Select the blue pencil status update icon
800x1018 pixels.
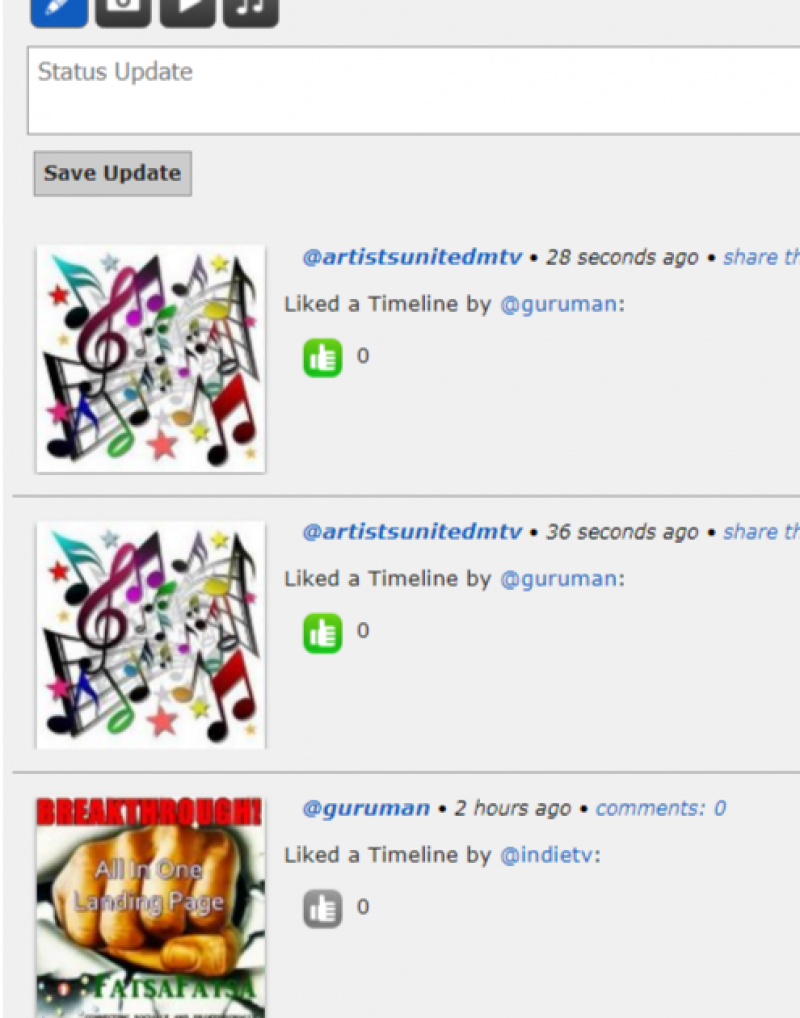(59, 10)
